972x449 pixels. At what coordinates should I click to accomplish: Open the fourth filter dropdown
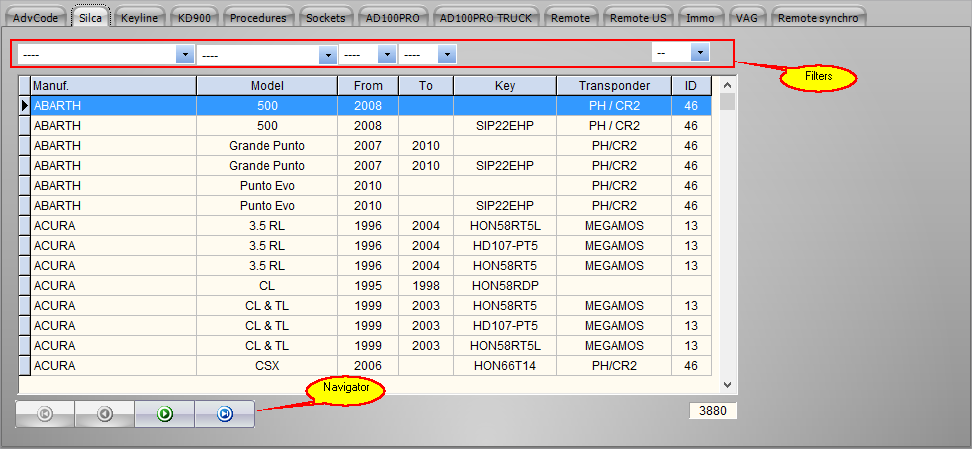(x=447, y=54)
